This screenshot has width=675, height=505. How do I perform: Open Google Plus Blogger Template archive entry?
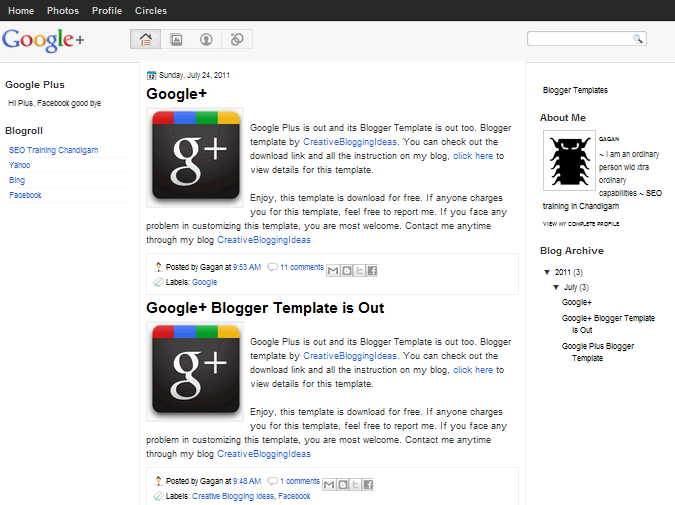[598, 352]
